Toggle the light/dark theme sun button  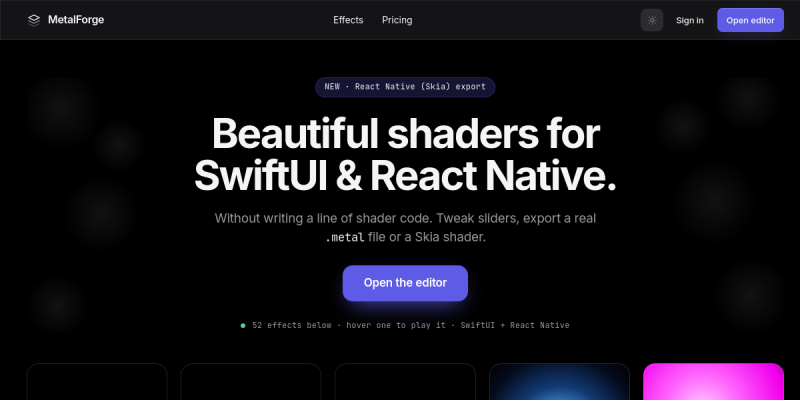(652, 20)
